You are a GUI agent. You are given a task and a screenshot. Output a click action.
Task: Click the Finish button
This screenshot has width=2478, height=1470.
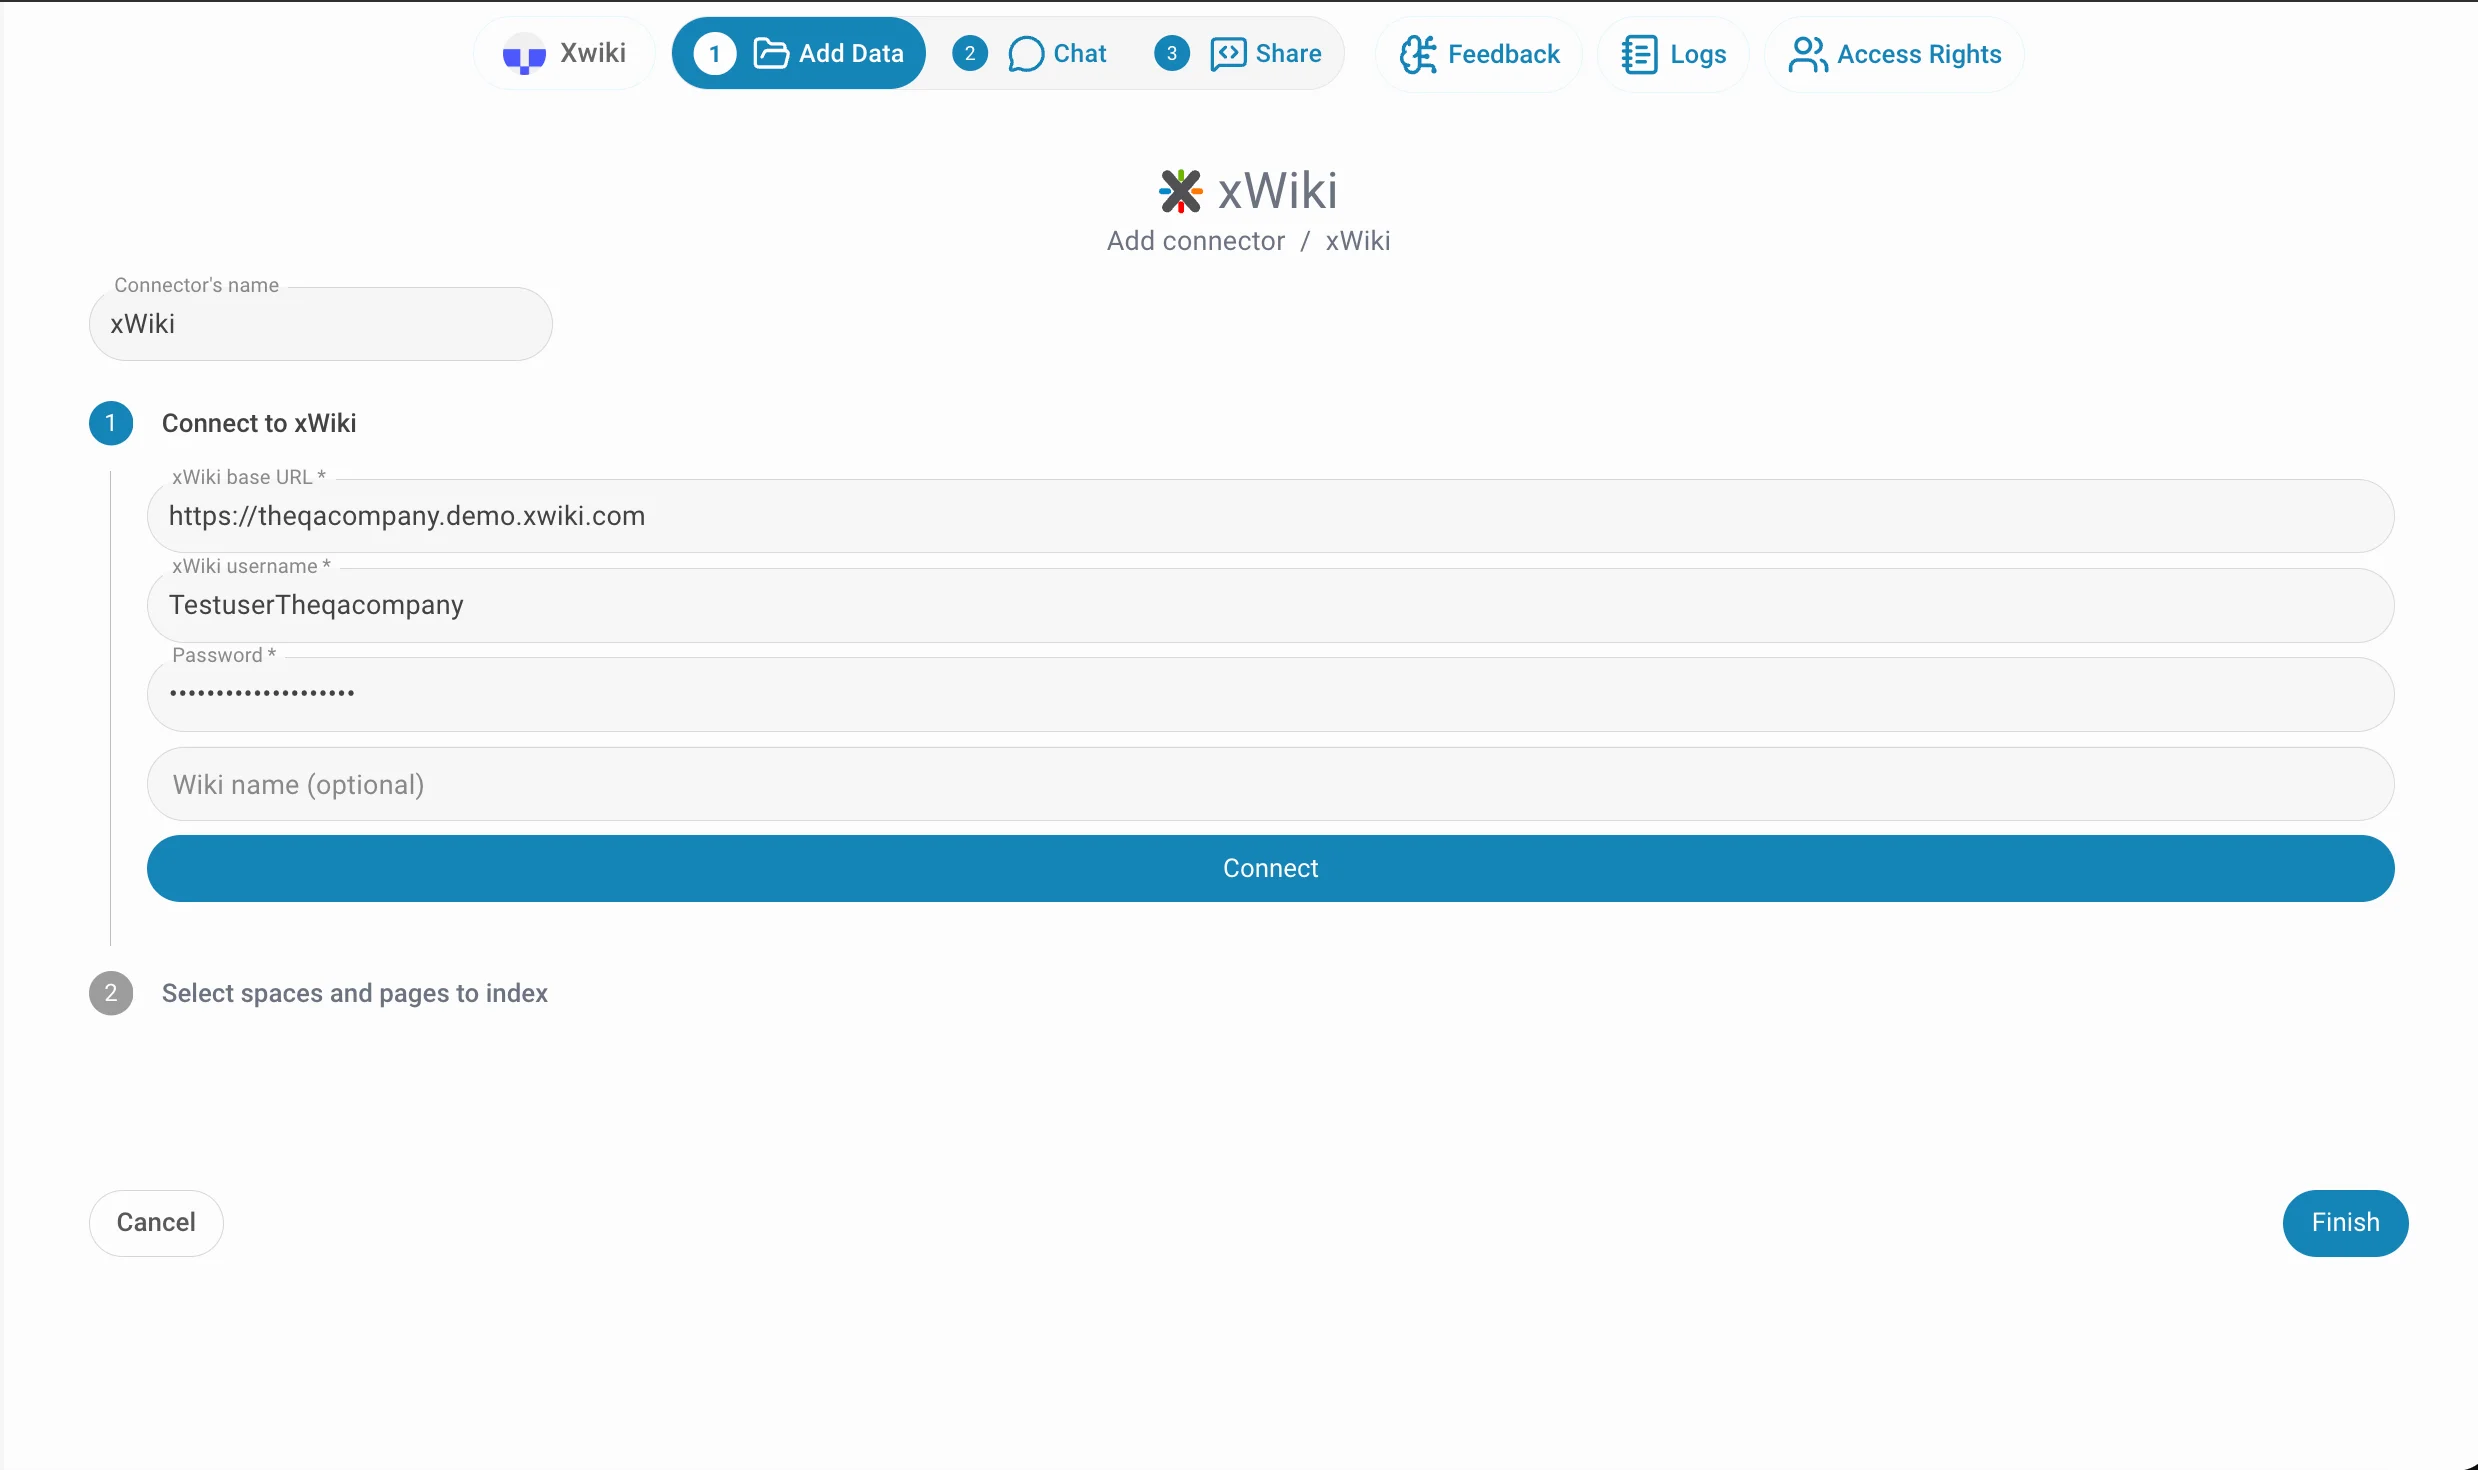coord(2345,1222)
